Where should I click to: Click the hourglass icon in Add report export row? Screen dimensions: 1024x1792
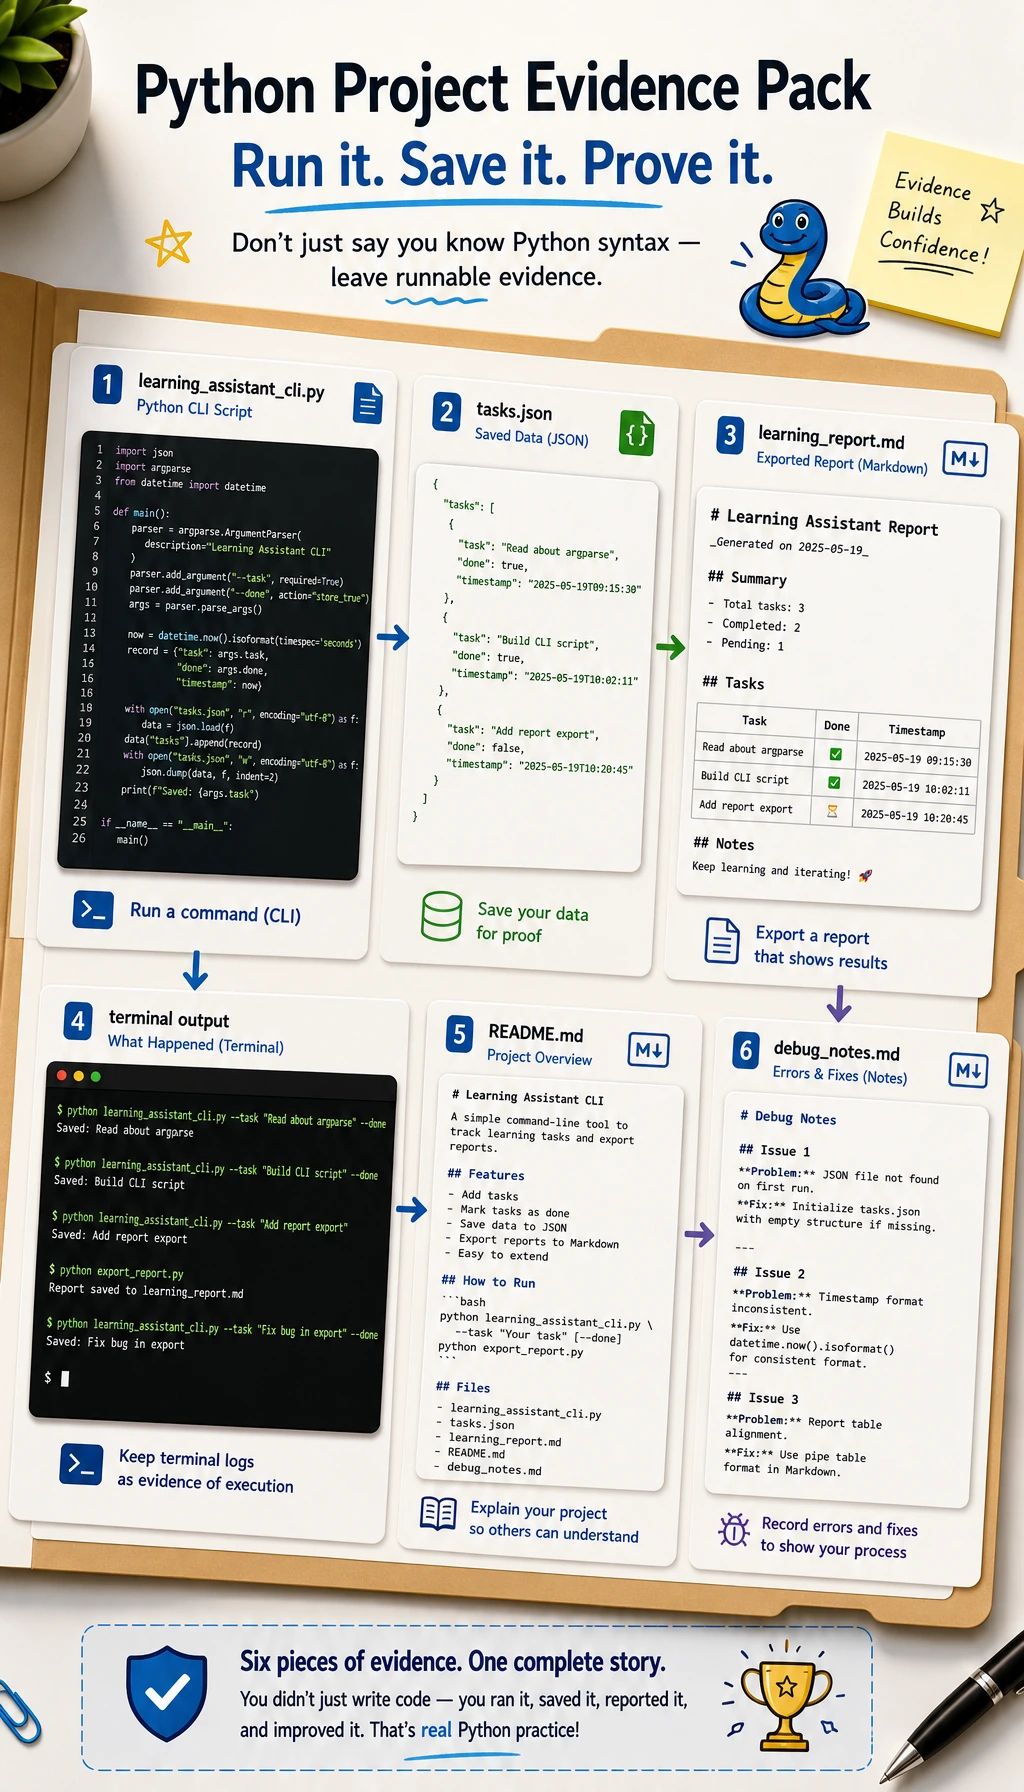(832, 812)
